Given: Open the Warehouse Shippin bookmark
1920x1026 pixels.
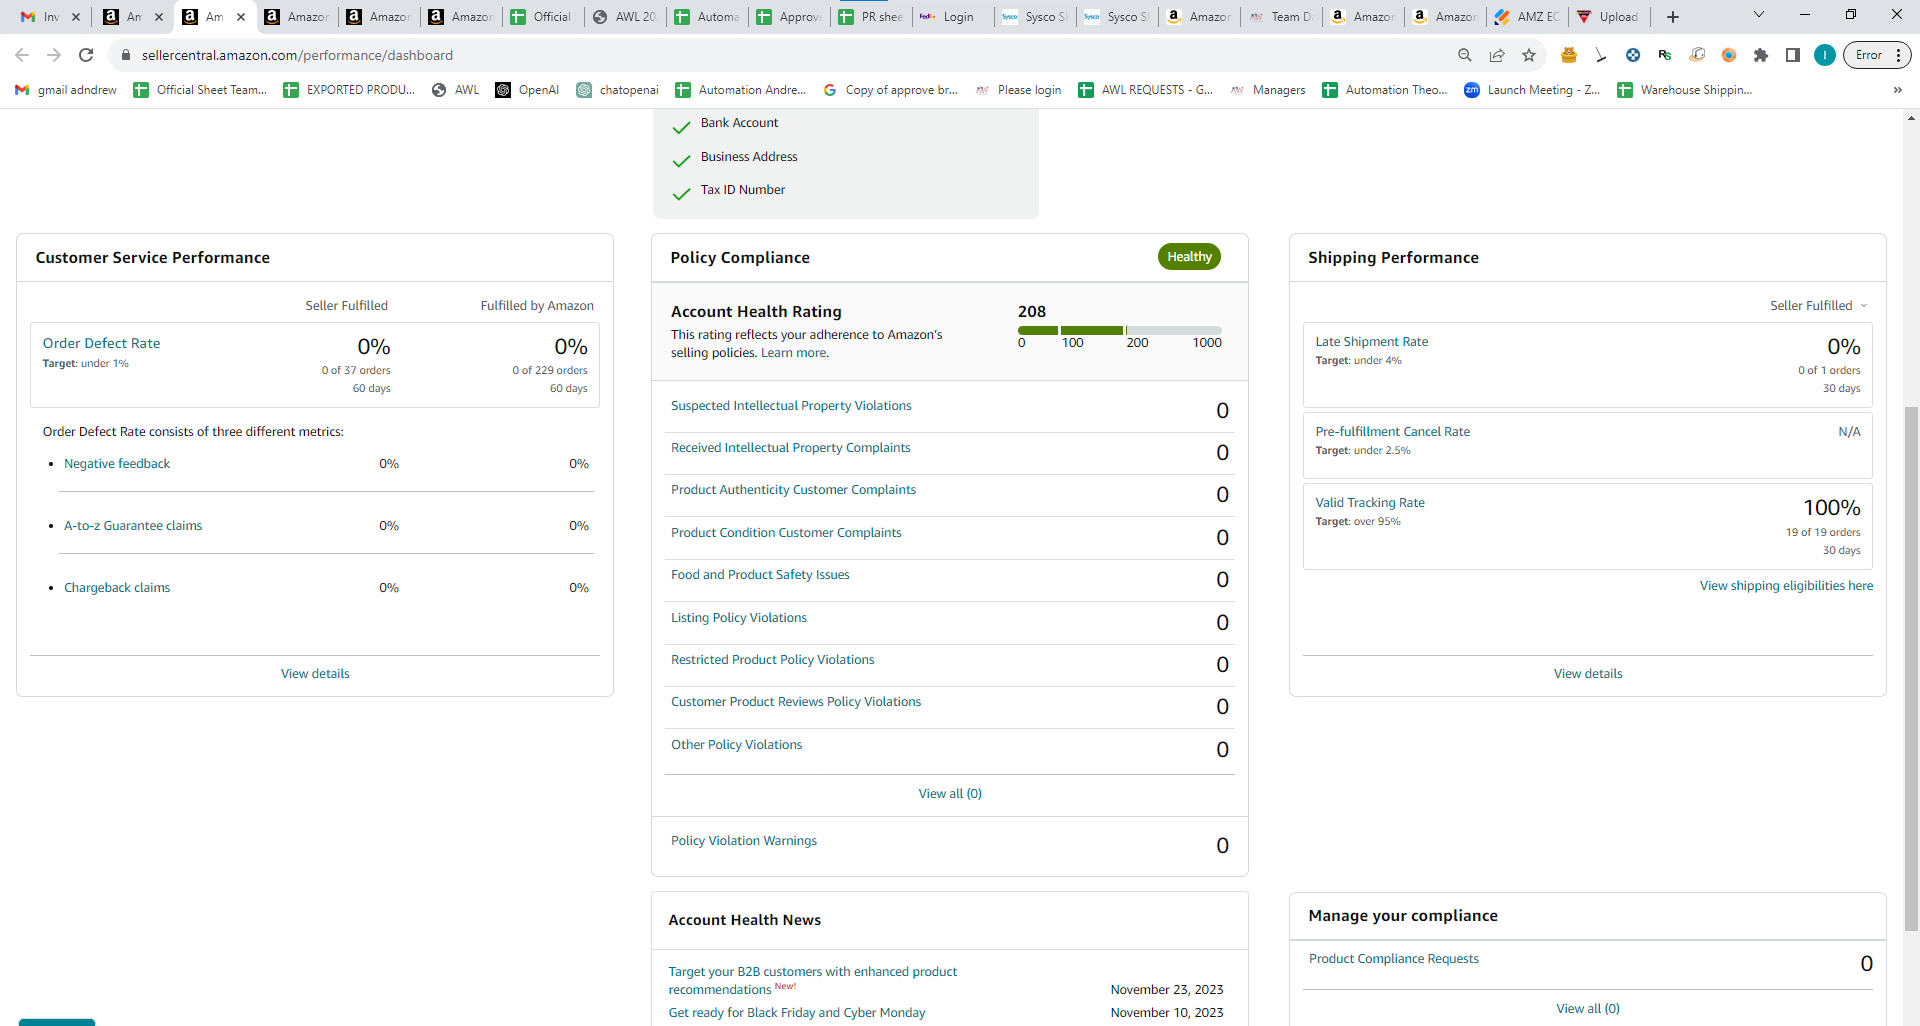Looking at the screenshot, I should pos(1685,90).
